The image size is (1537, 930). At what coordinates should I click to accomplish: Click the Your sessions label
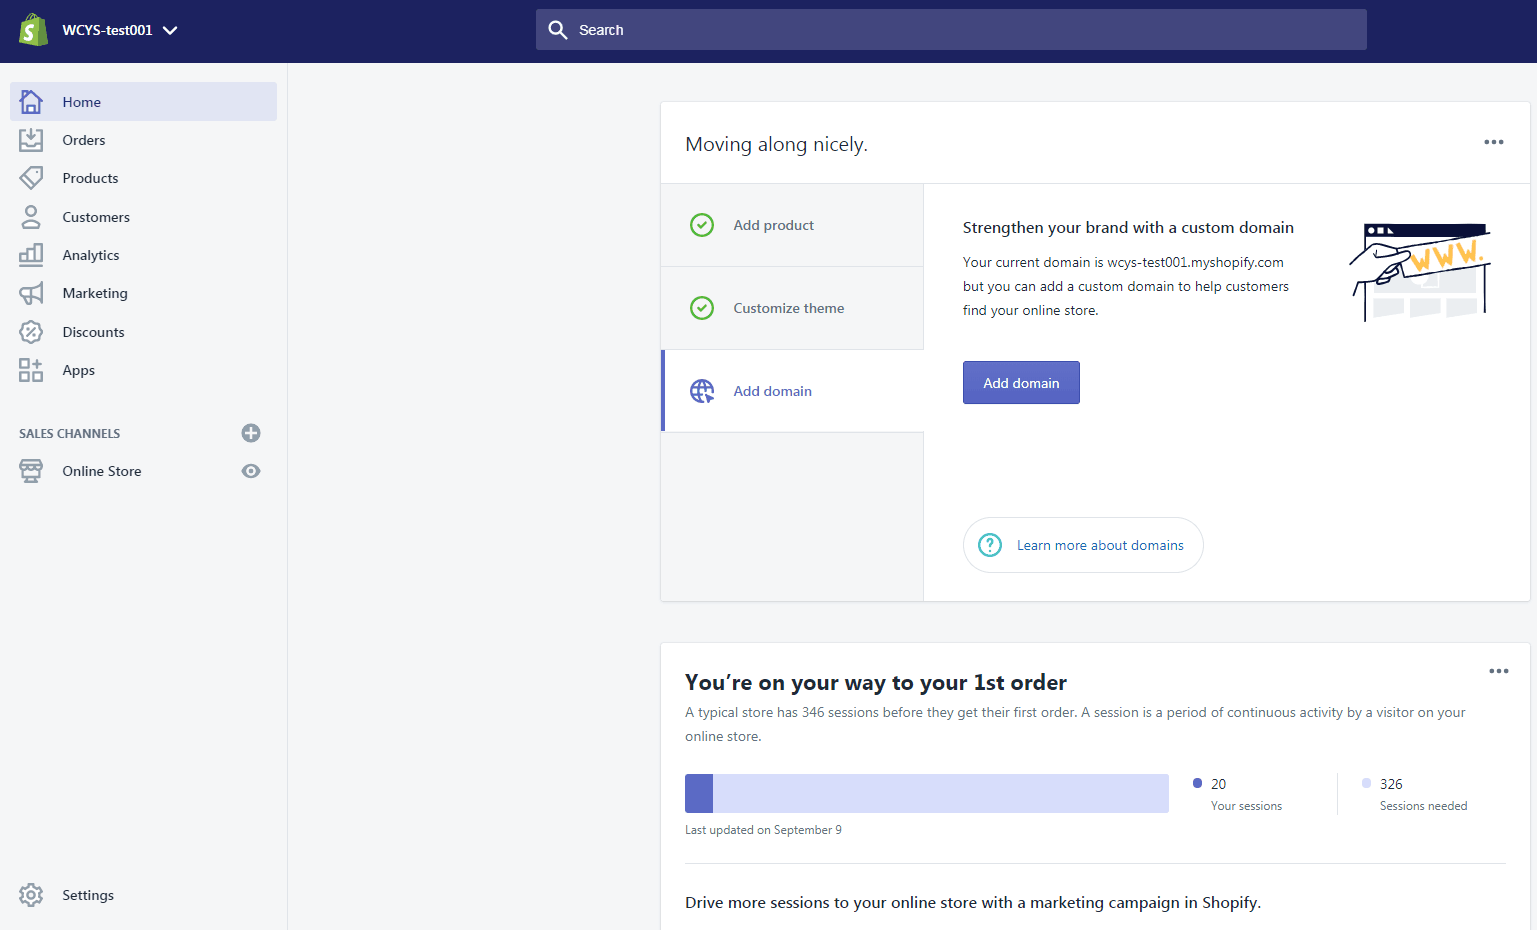point(1246,806)
